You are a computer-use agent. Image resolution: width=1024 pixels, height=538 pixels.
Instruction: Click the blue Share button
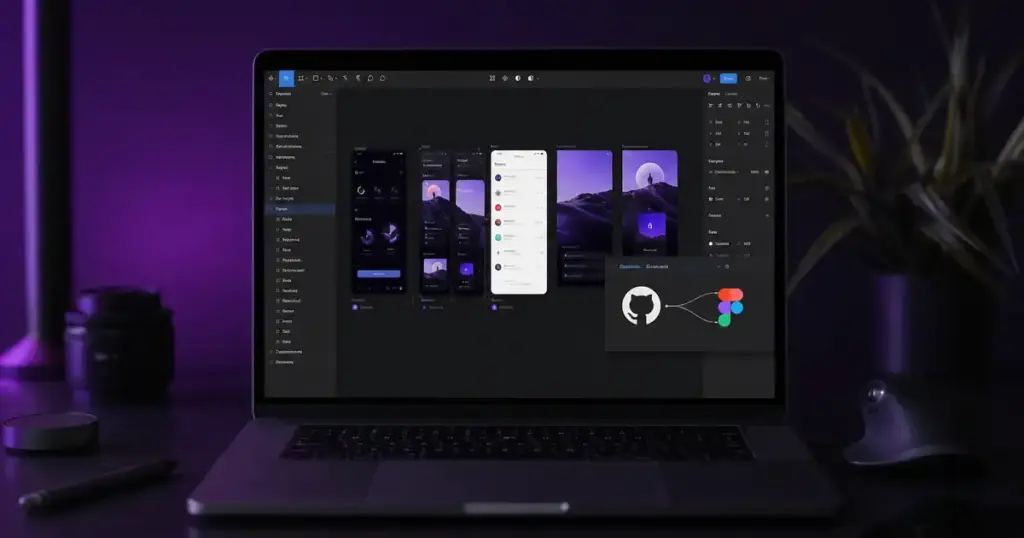728,78
